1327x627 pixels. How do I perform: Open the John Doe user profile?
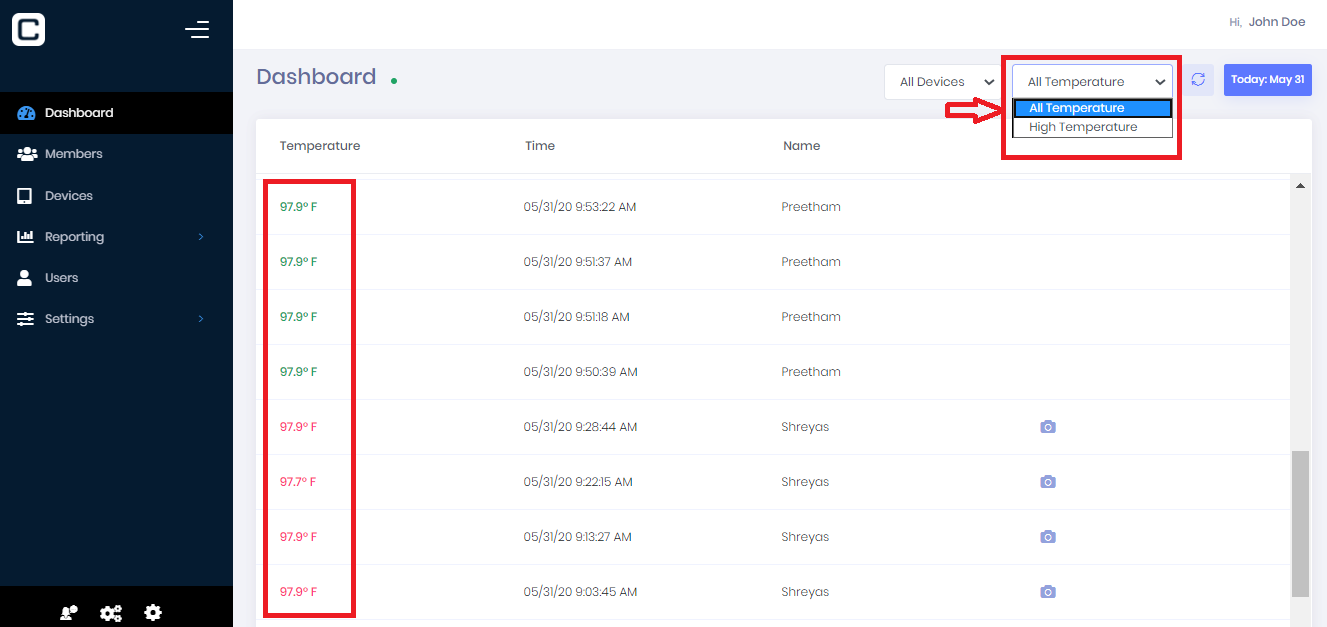click(1277, 22)
